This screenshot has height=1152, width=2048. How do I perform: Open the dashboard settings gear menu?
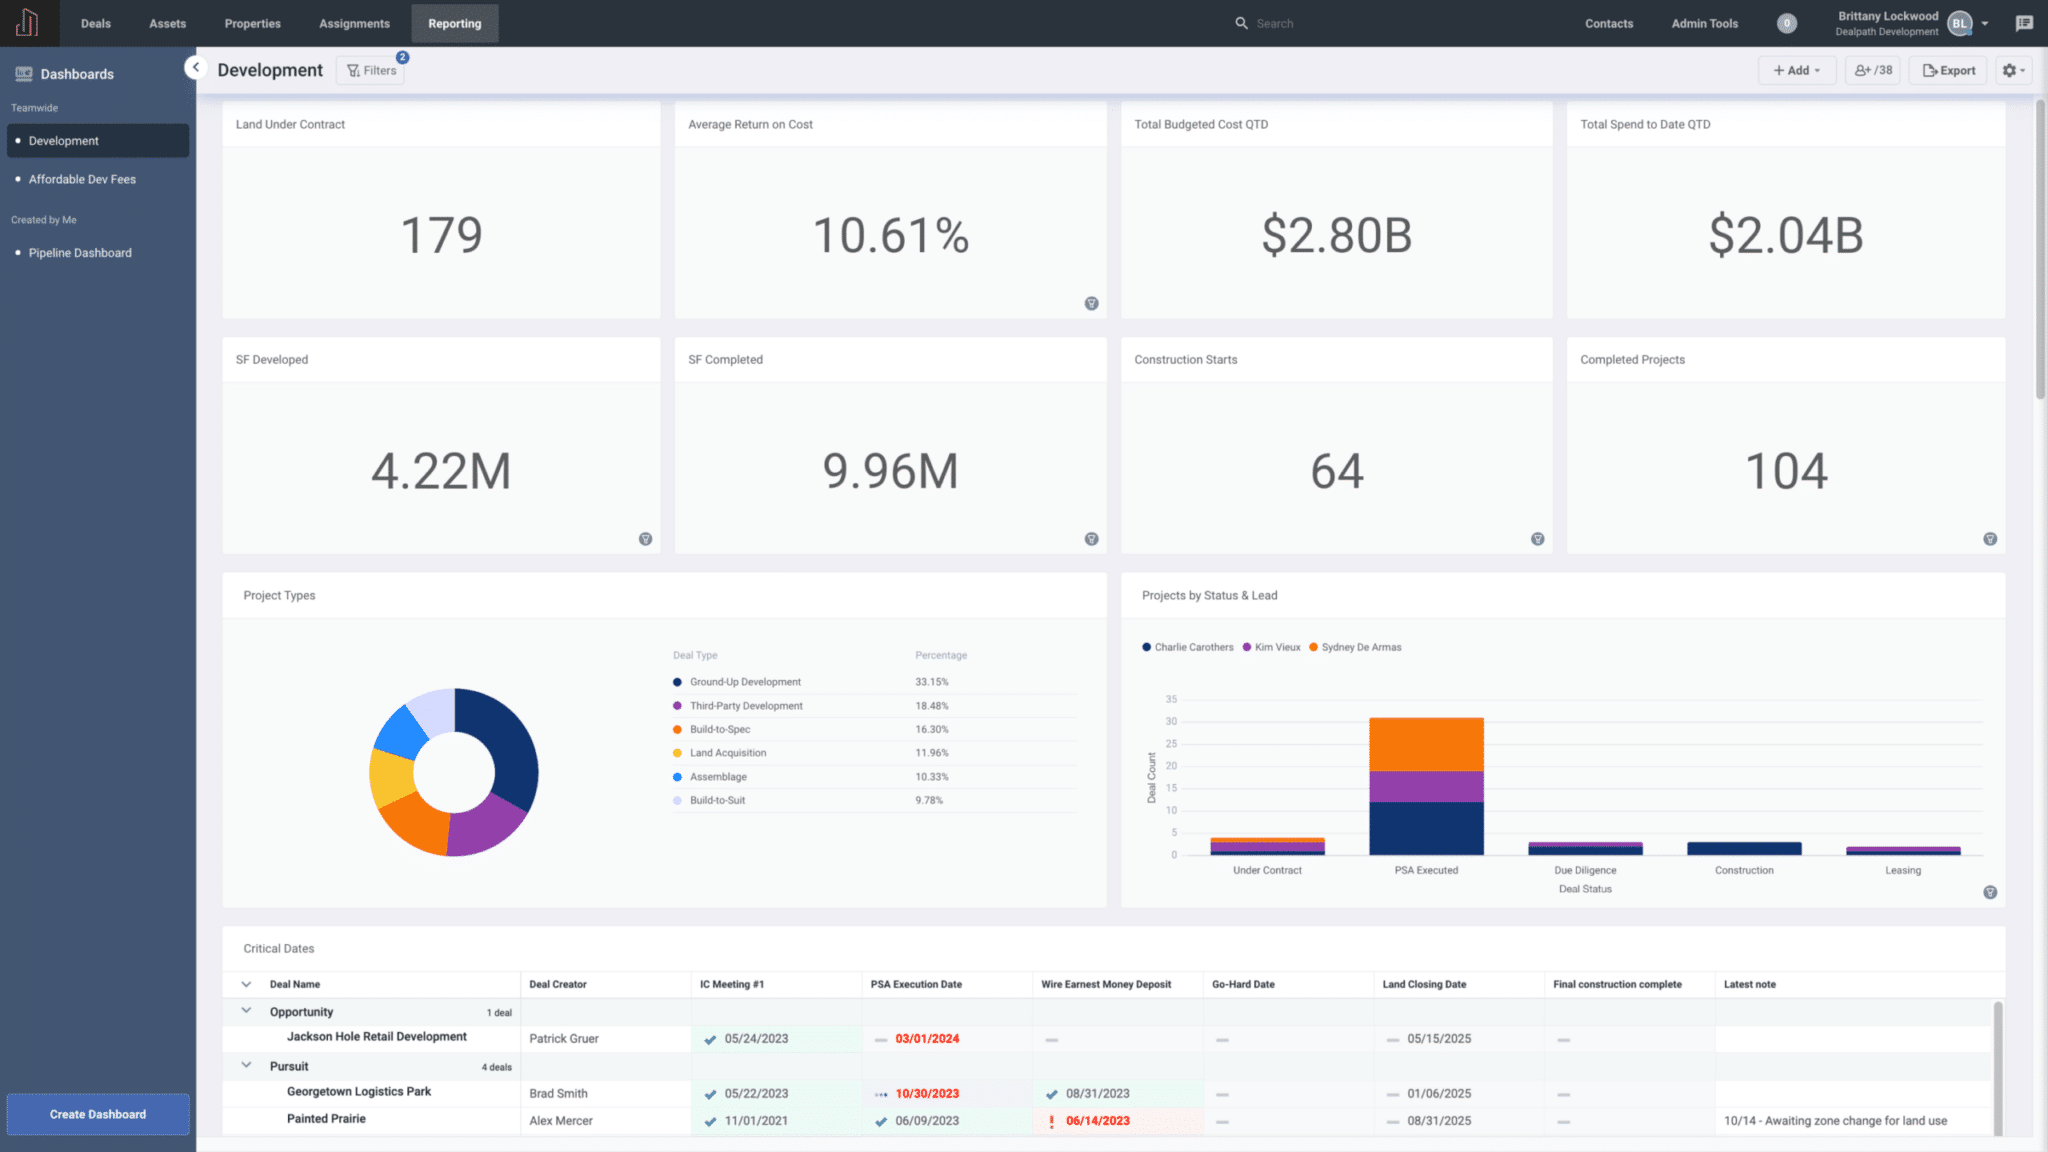2011,70
